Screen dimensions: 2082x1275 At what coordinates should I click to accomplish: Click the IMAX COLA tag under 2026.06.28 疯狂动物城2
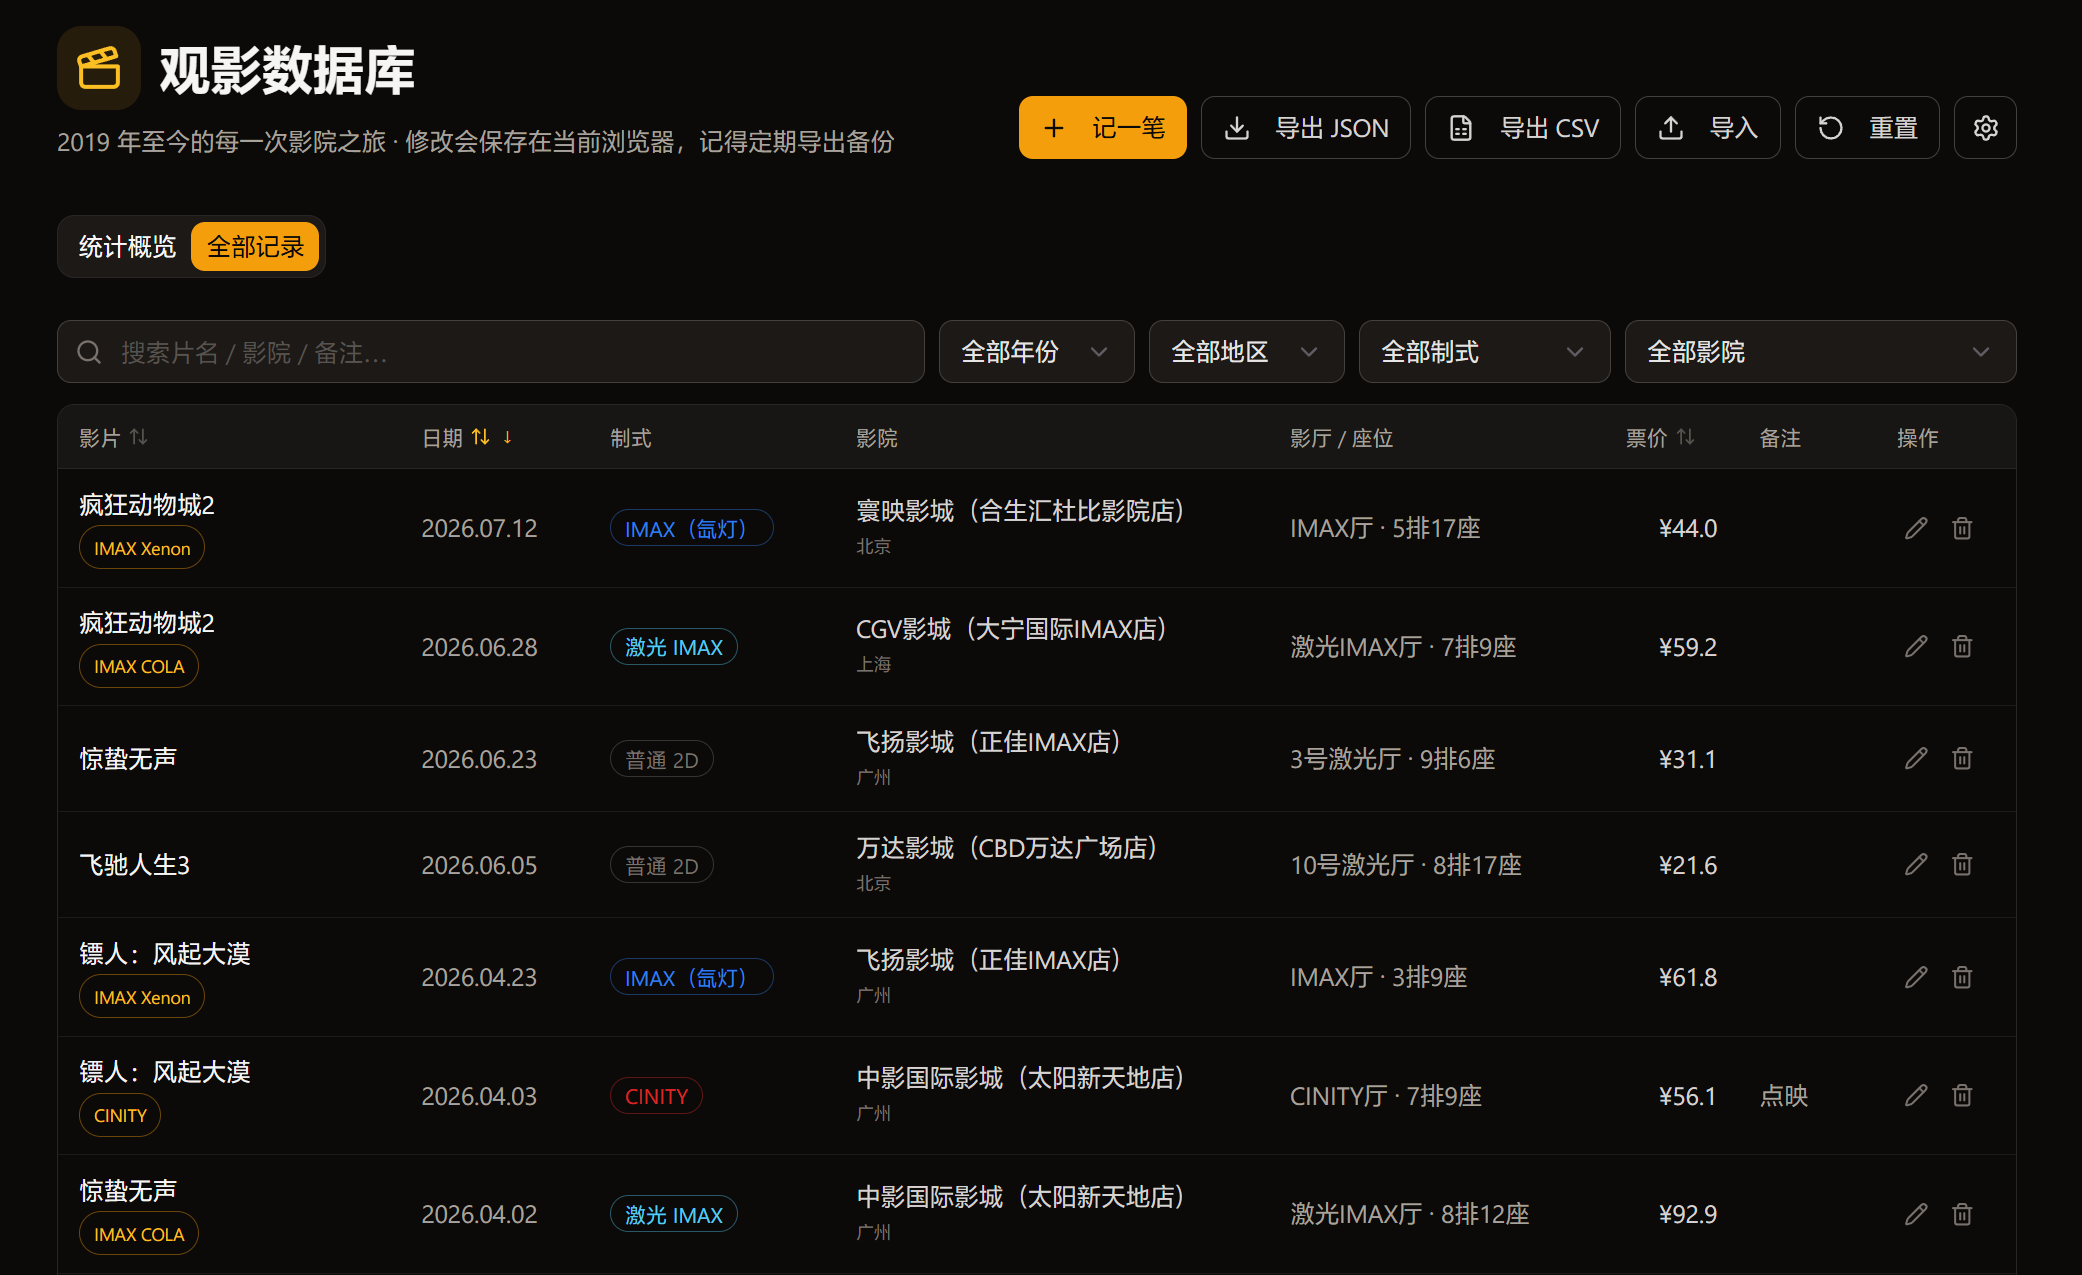(x=139, y=666)
